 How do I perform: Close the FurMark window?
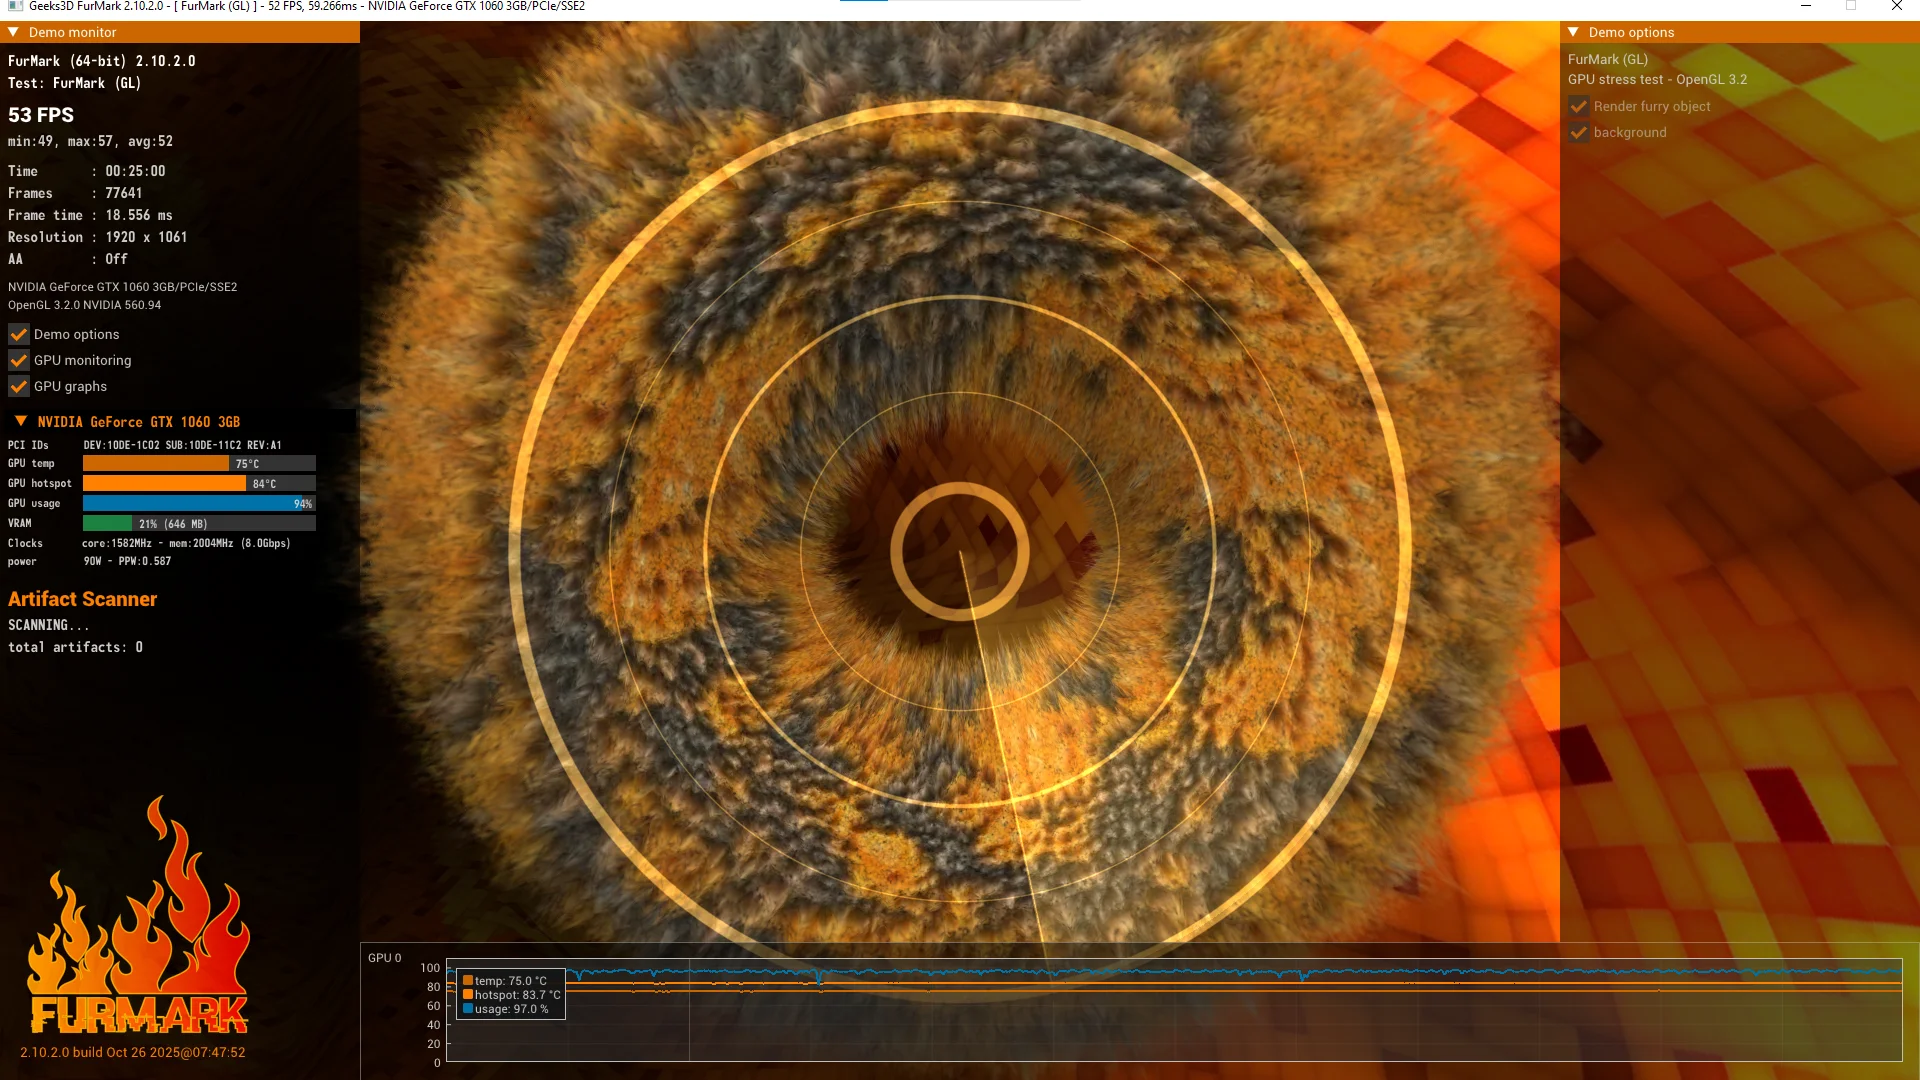[1897, 6]
